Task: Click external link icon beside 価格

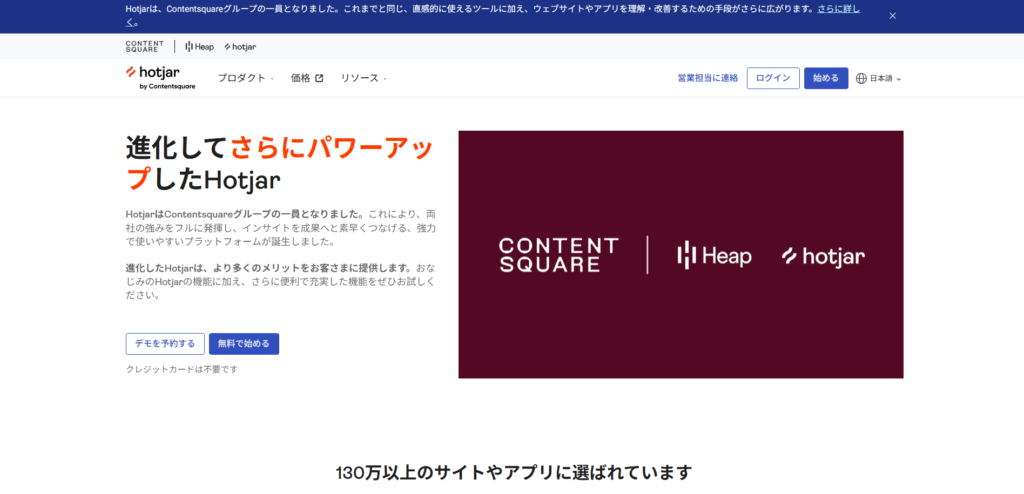Action: tap(319, 78)
